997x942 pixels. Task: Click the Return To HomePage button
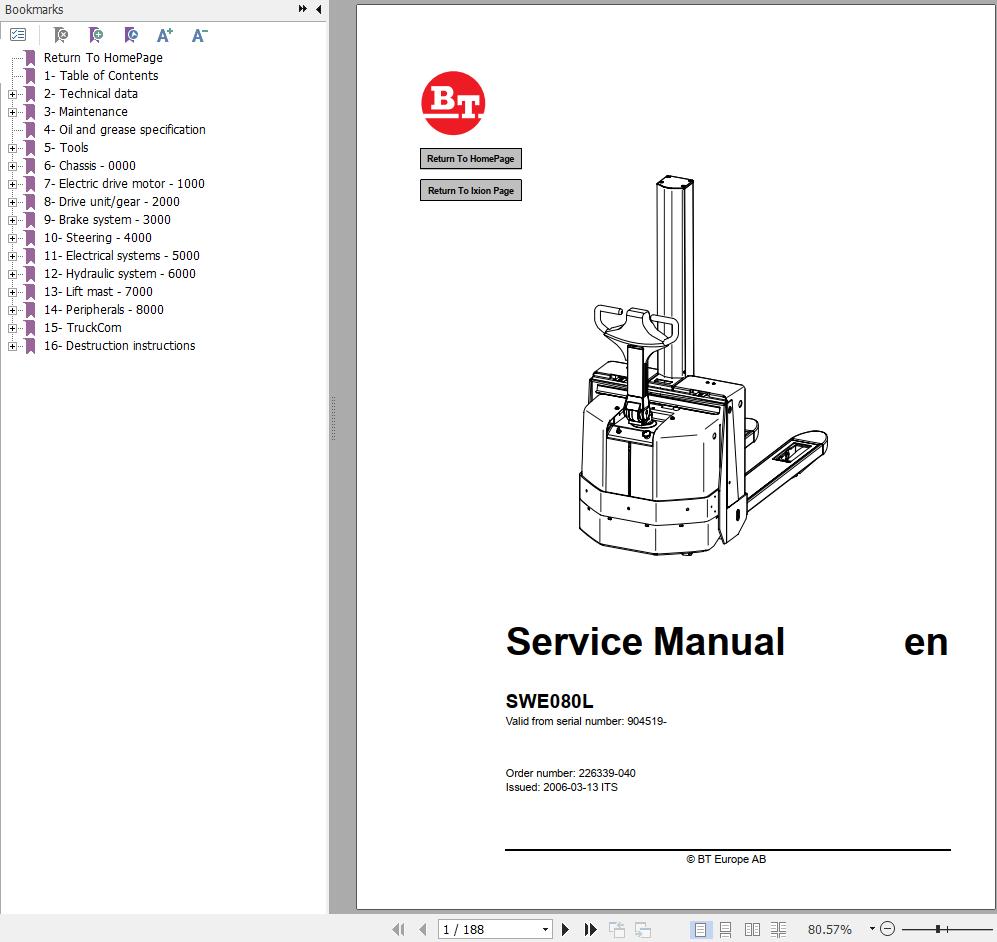point(470,159)
